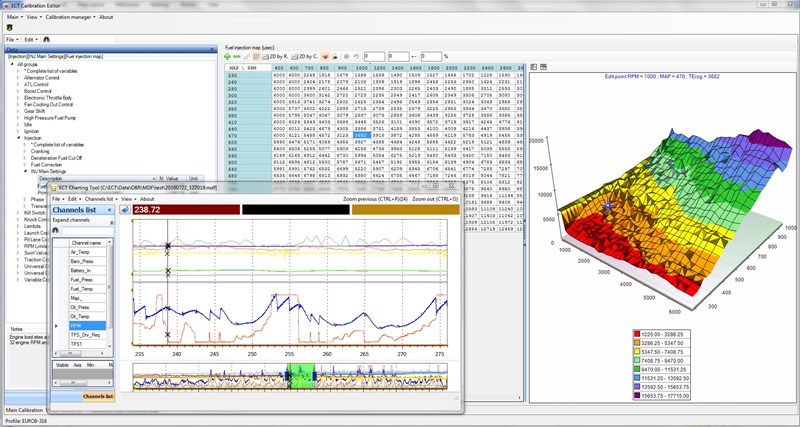Click the green shield icon below Main menu

tap(9, 28)
